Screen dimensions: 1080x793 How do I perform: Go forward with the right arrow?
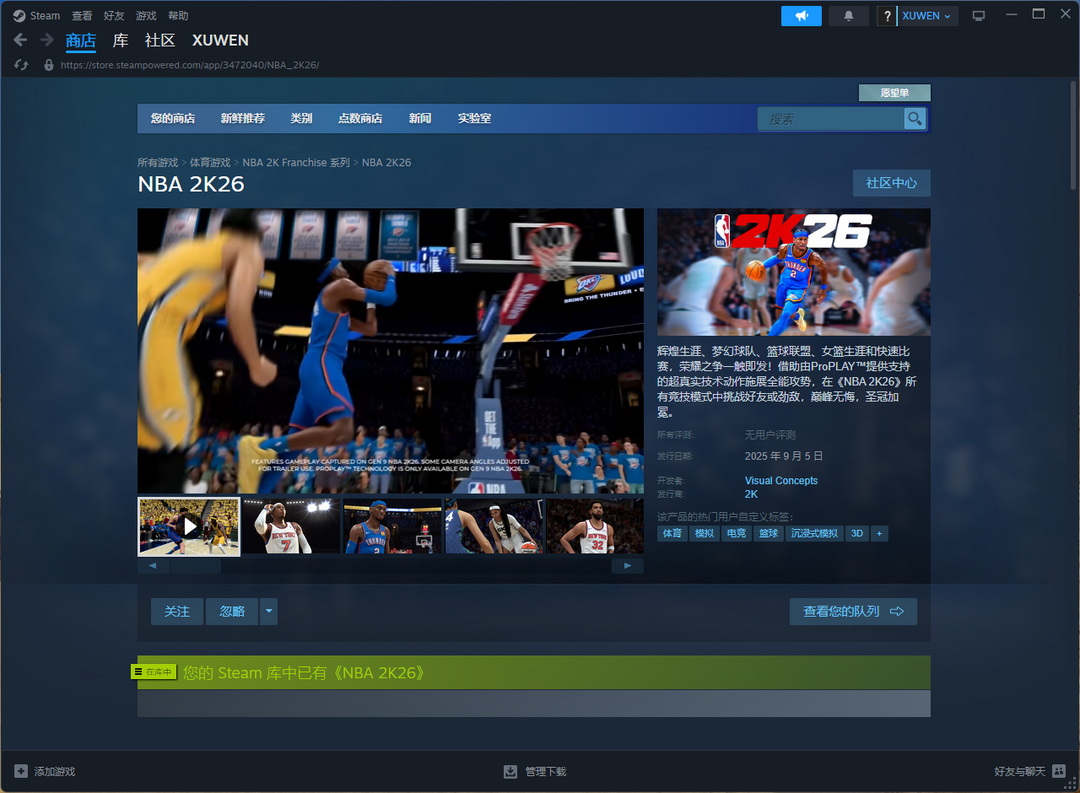coord(47,40)
